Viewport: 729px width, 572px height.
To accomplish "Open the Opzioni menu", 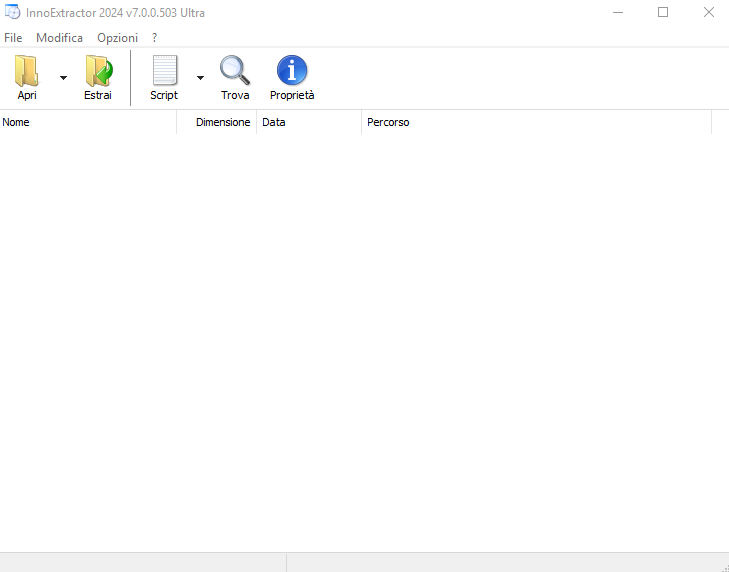I will pyautogui.click(x=118, y=38).
